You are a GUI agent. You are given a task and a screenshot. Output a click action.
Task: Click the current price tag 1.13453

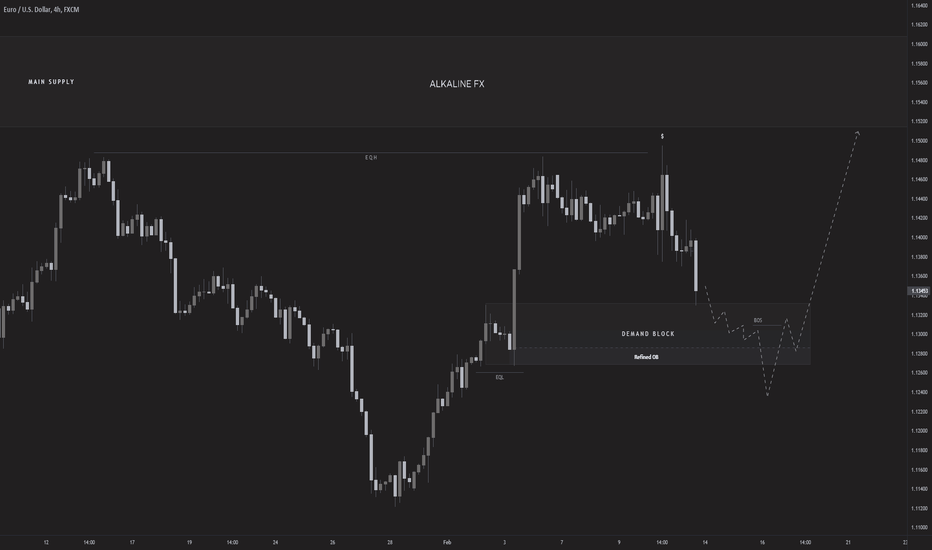pyautogui.click(x=919, y=291)
